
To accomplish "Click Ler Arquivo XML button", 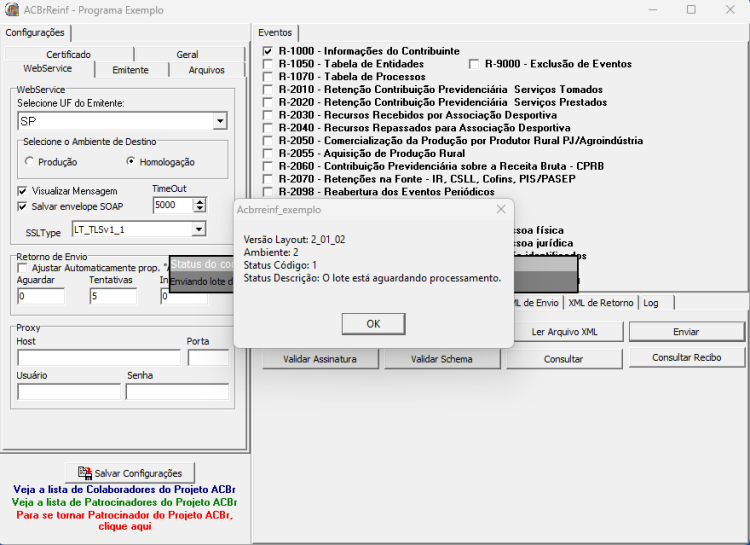I will (564, 332).
